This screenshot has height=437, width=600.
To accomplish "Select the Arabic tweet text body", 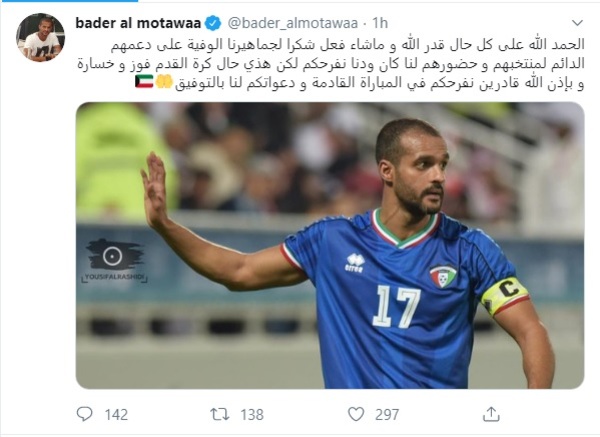I will (x=331, y=64).
